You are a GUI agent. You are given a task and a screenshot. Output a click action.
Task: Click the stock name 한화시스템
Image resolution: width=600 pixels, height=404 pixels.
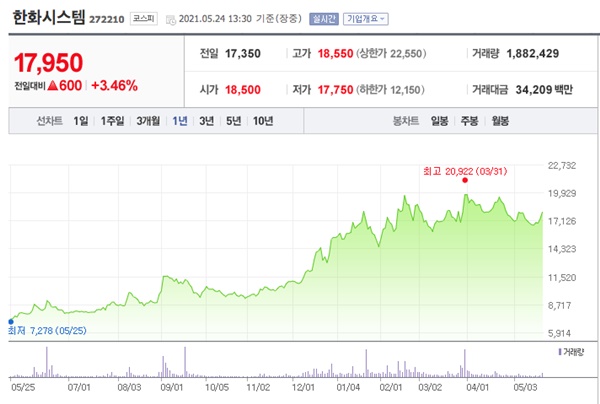[x=48, y=18]
